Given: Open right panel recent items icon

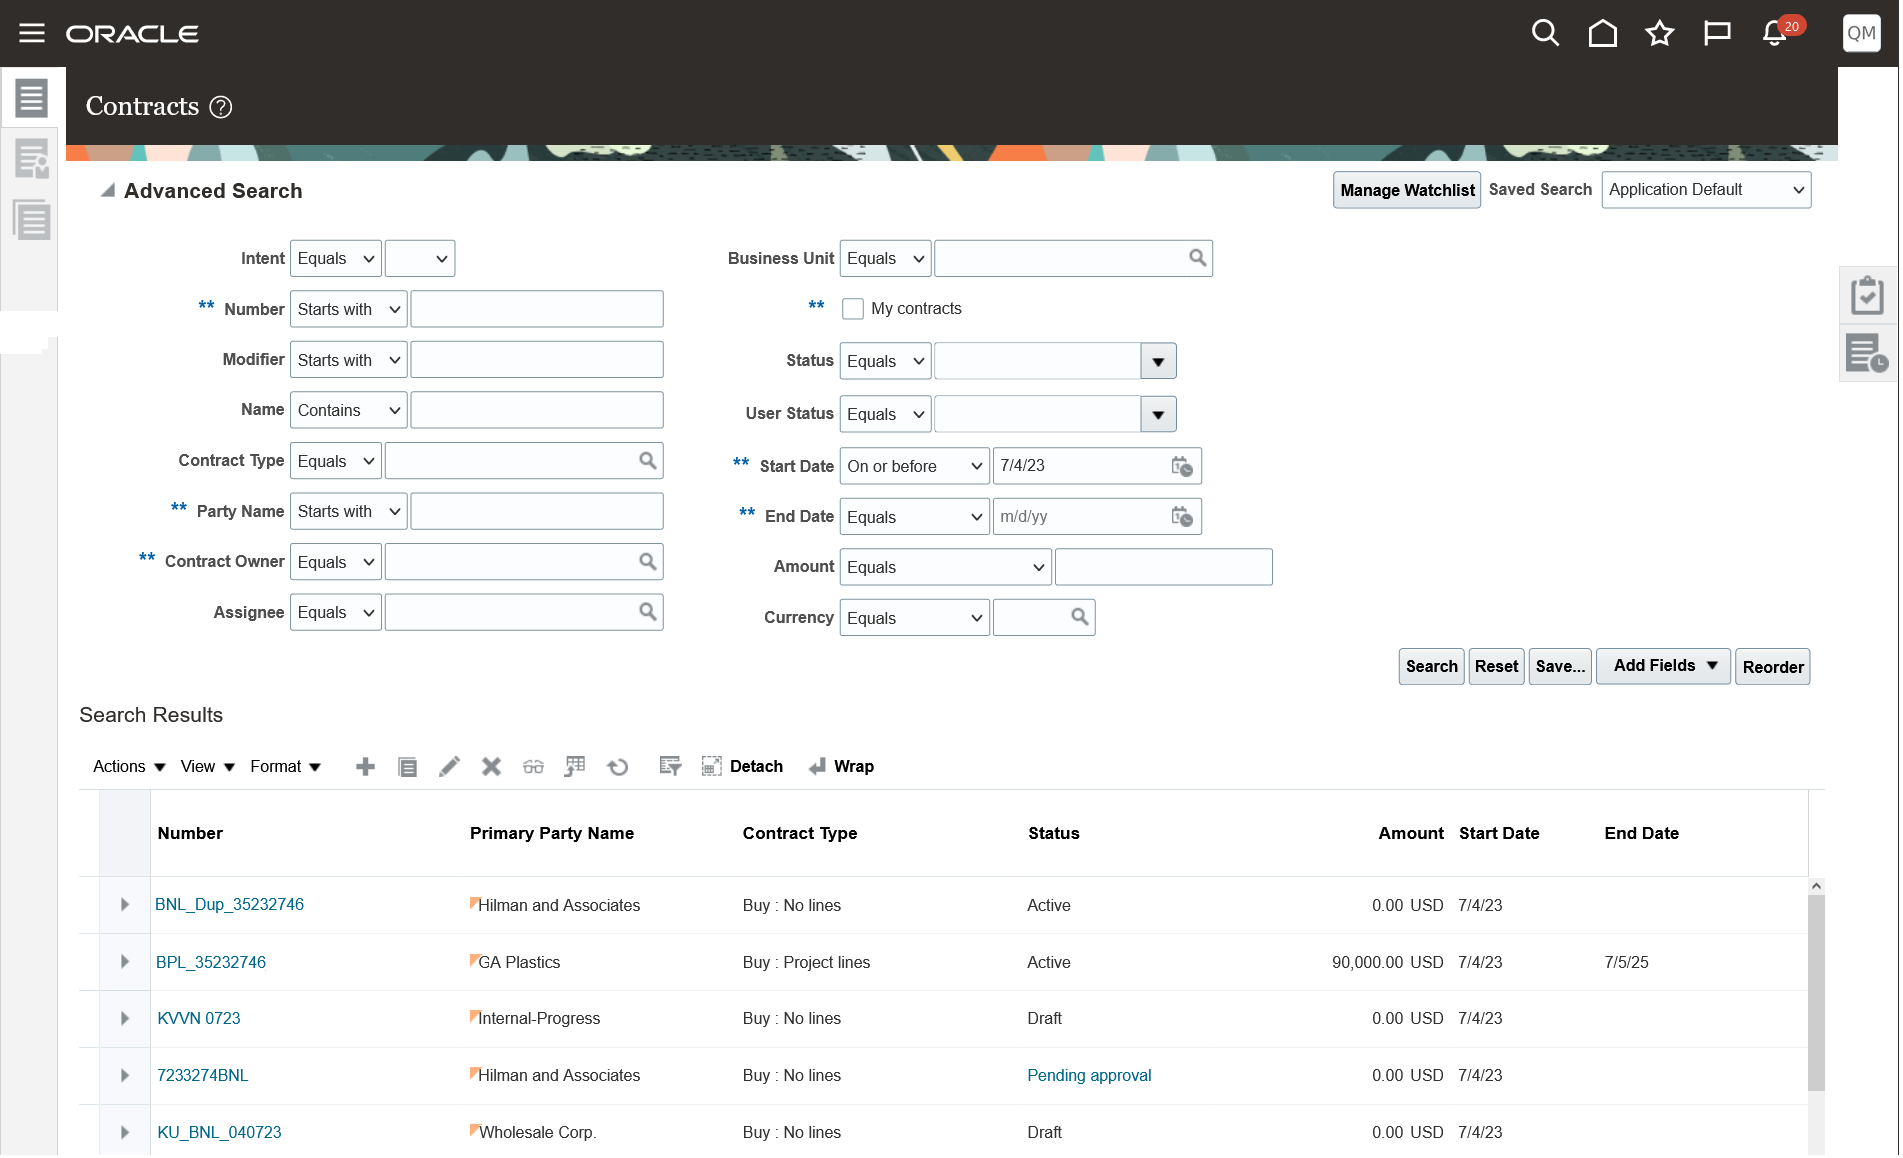Looking at the screenshot, I should click(1867, 353).
